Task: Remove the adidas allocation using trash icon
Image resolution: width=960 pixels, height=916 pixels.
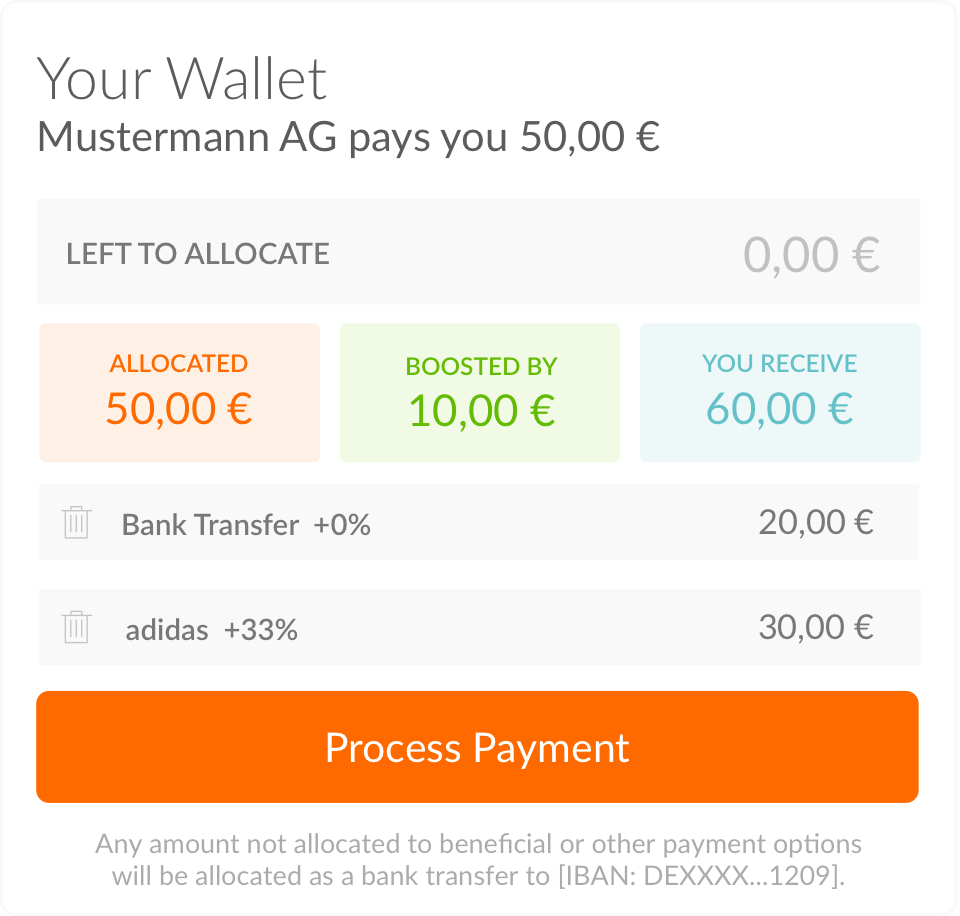Action: tap(72, 628)
